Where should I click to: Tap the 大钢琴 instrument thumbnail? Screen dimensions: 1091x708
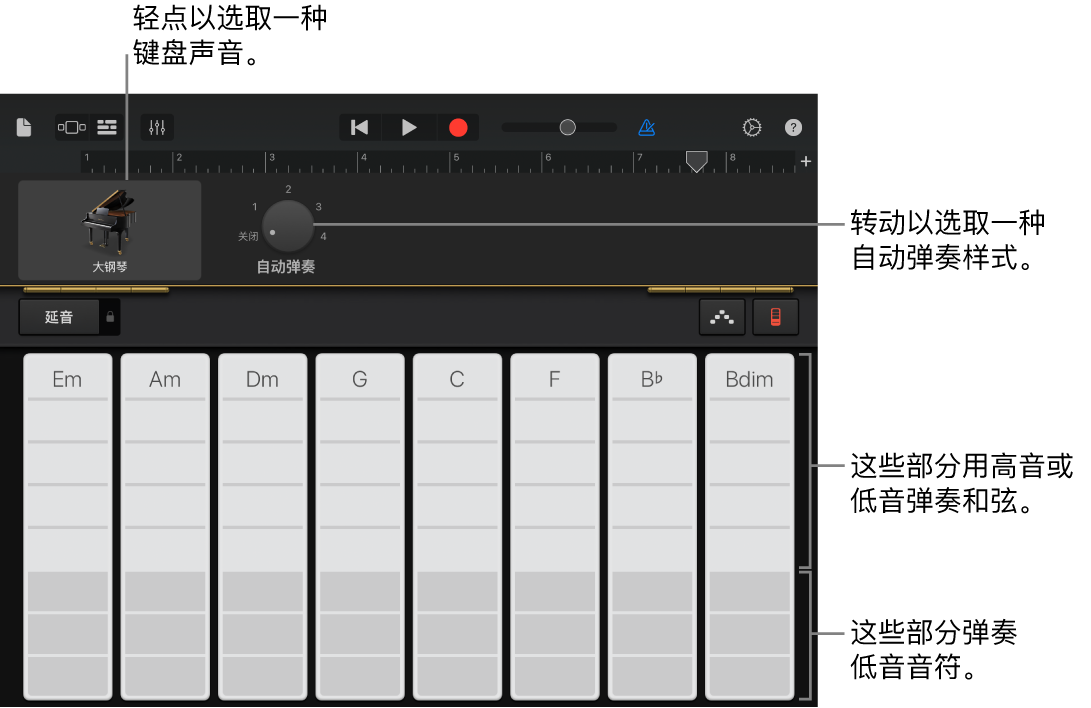click(x=110, y=230)
